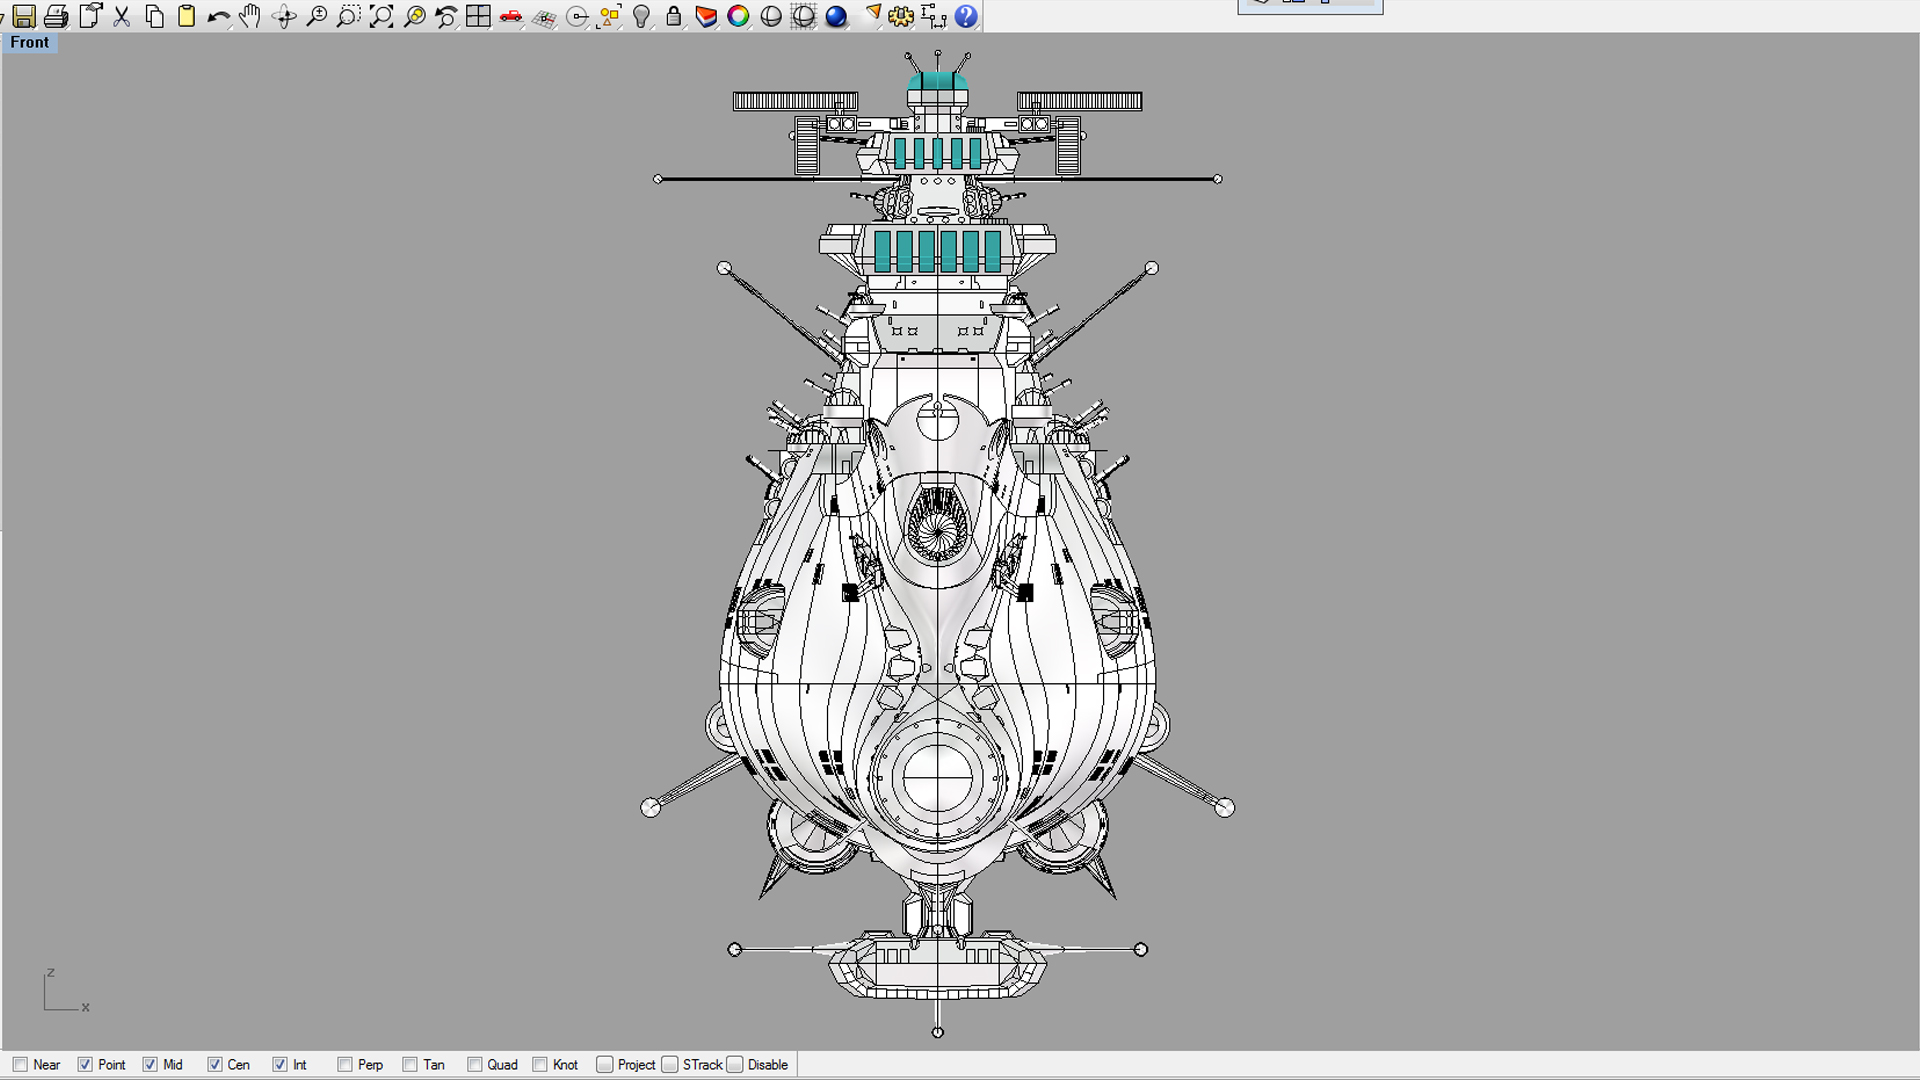Select the Pan hand tool

coord(250,16)
